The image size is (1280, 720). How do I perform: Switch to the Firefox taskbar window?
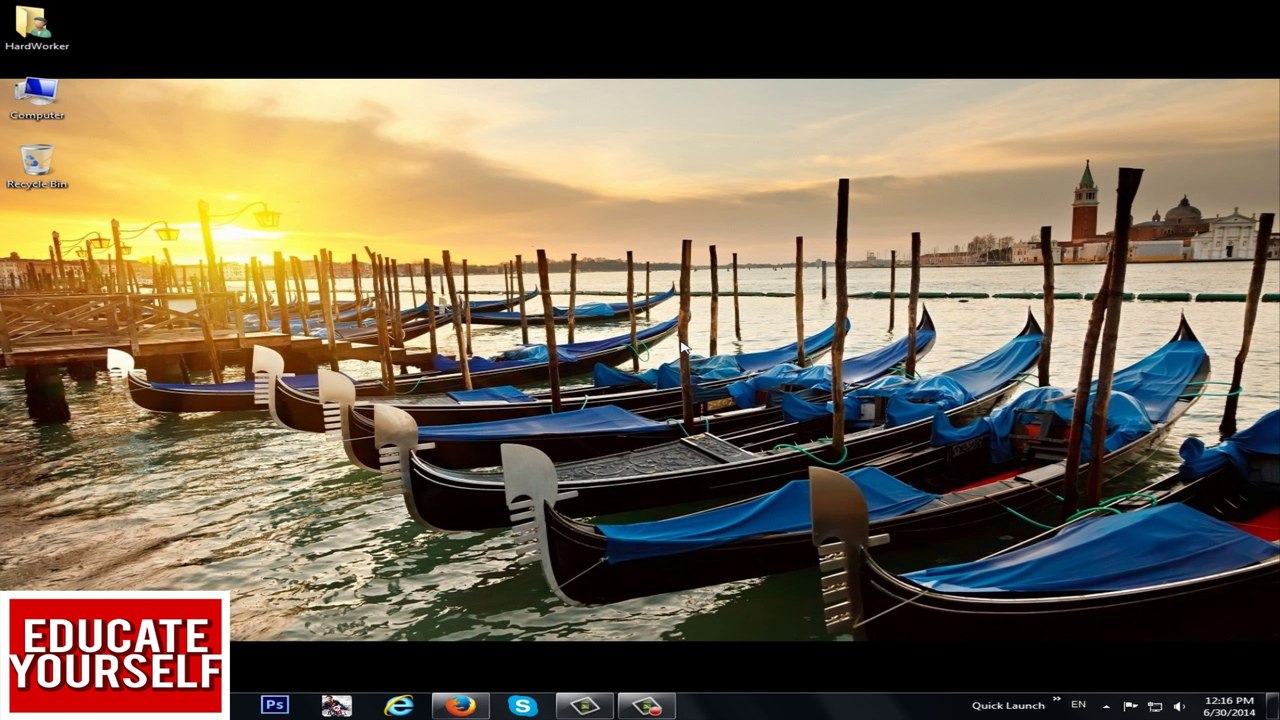[x=460, y=705]
